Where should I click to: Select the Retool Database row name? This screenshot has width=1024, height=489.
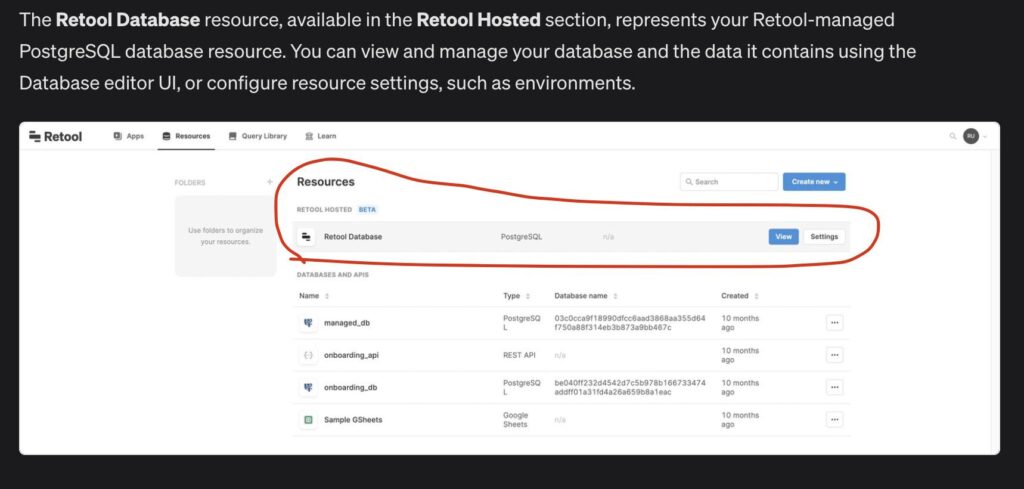pos(353,237)
